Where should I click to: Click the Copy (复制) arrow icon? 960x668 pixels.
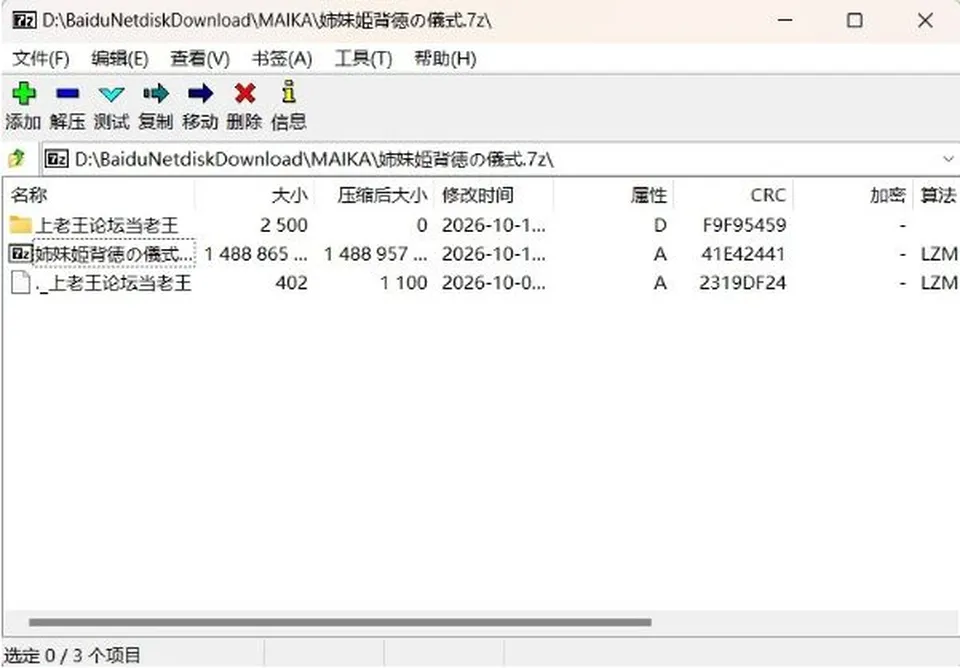(156, 93)
